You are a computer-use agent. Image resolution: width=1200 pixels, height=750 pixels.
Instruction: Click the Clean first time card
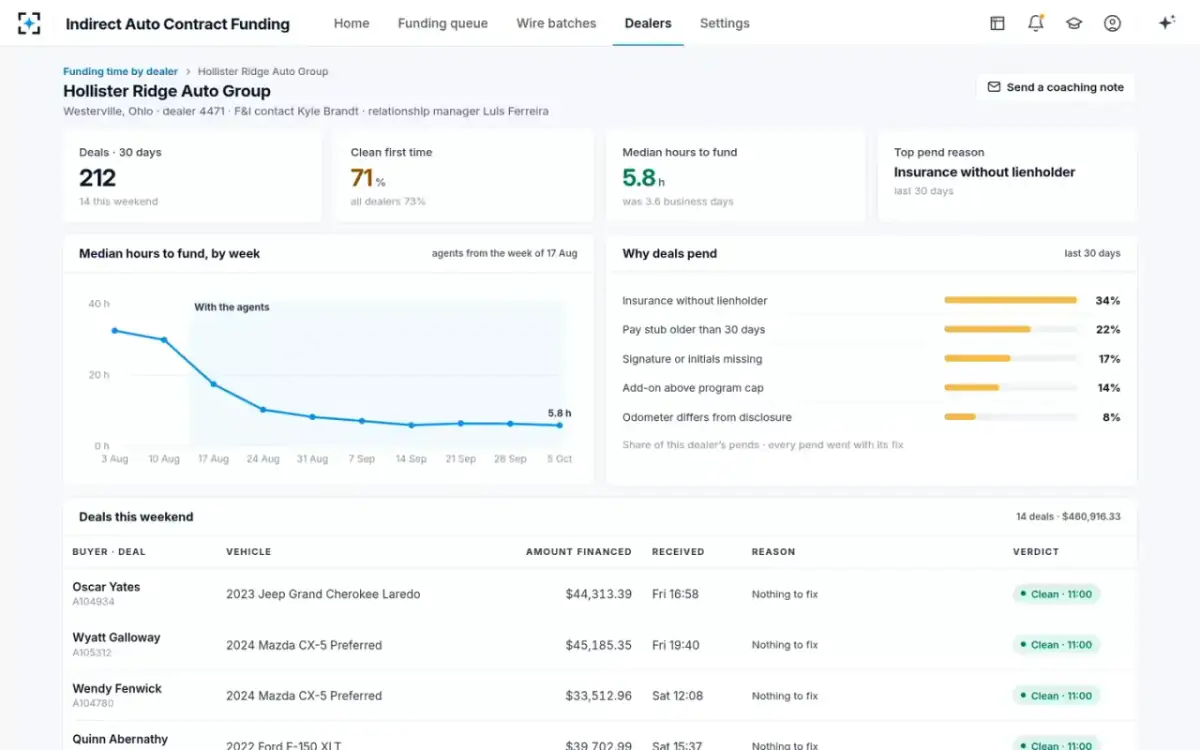pos(465,176)
